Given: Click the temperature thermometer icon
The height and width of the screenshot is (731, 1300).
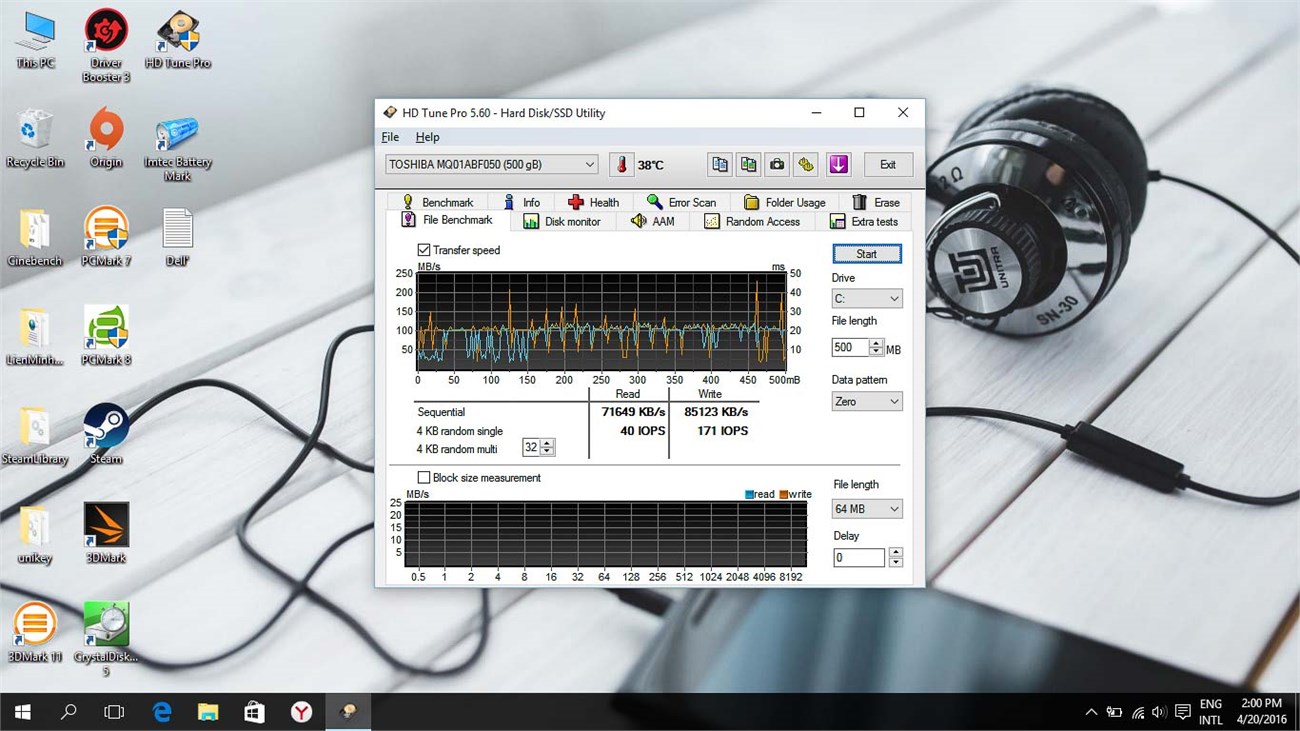Looking at the screenshot, I should (x=622, y=164).
